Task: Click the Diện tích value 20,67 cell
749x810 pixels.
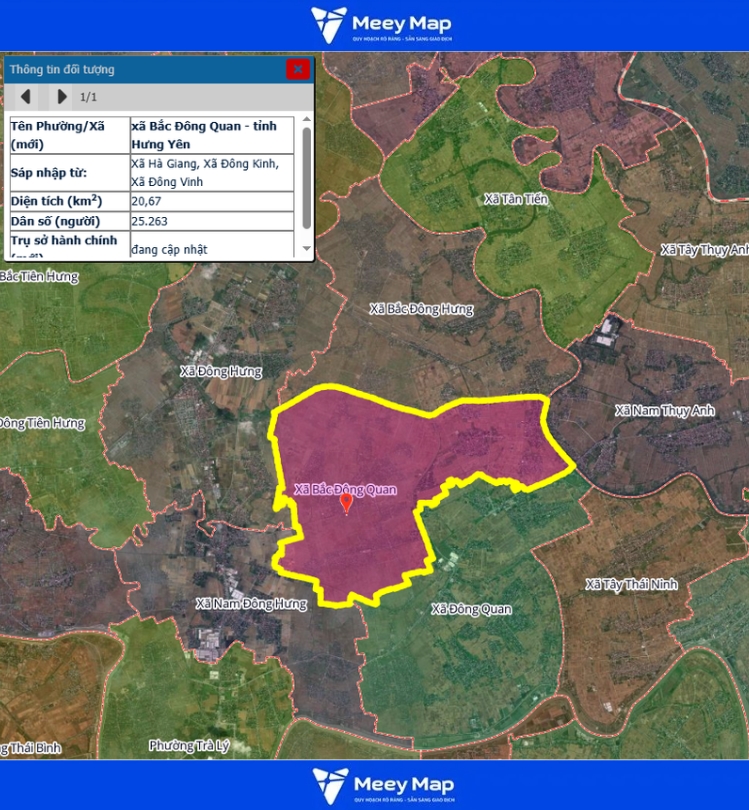Action: (x=212, y=201)
